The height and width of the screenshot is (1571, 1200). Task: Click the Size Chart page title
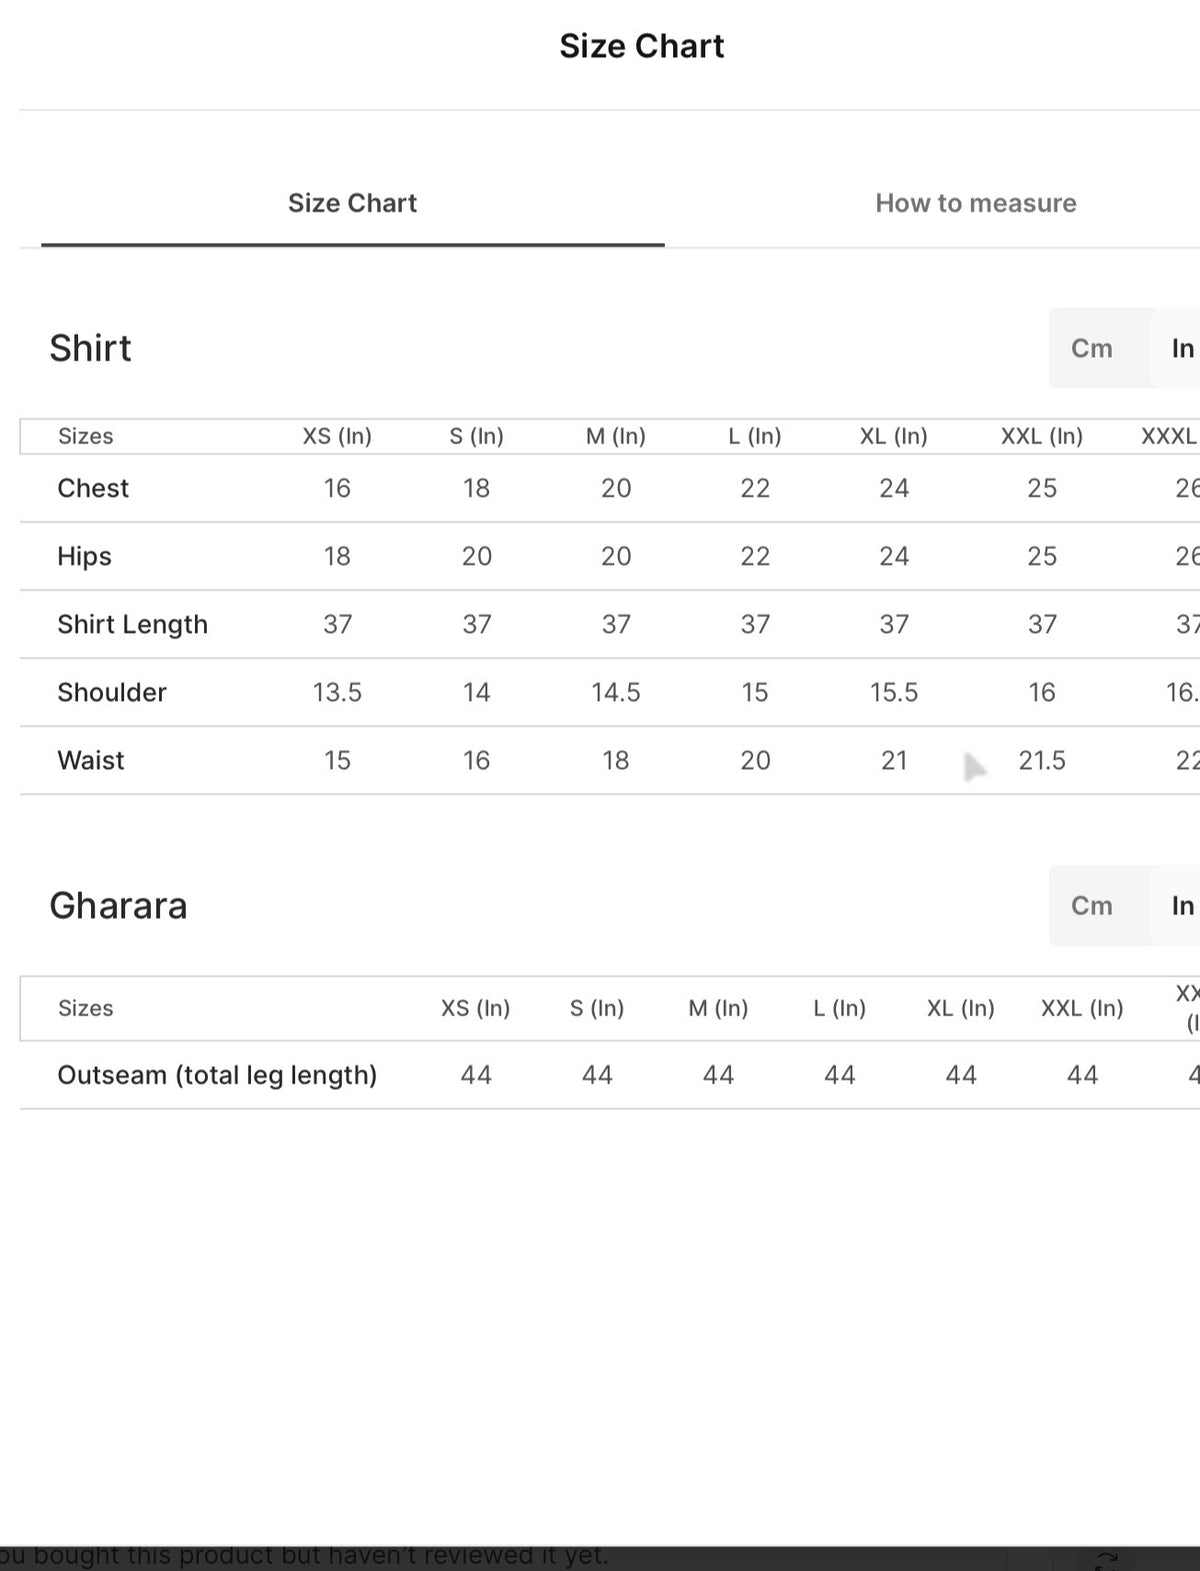(641, 46)
